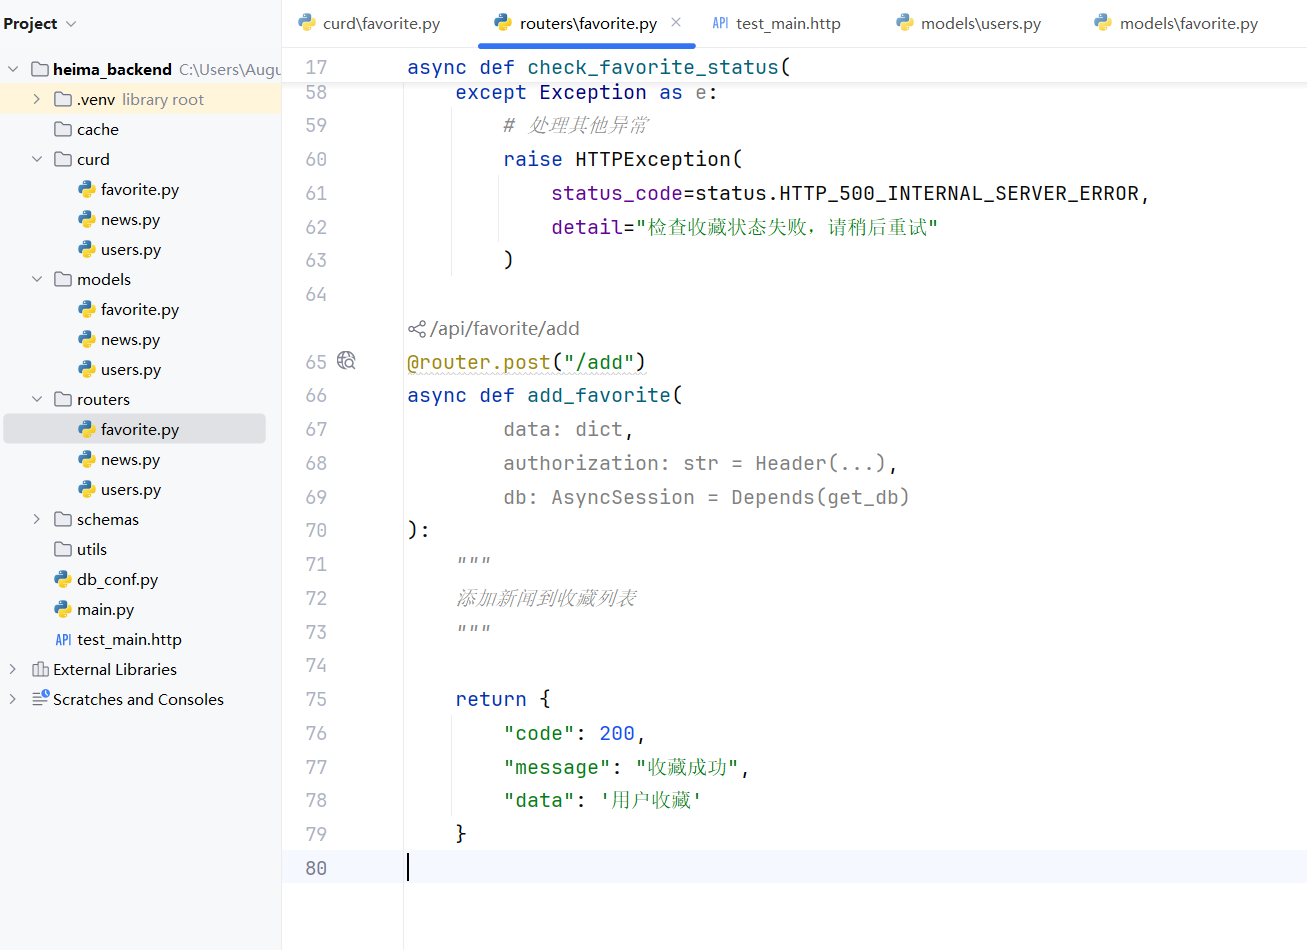Open the /api/favorite/add endpoint link
1307x950 pixels.
pos(504,329)
